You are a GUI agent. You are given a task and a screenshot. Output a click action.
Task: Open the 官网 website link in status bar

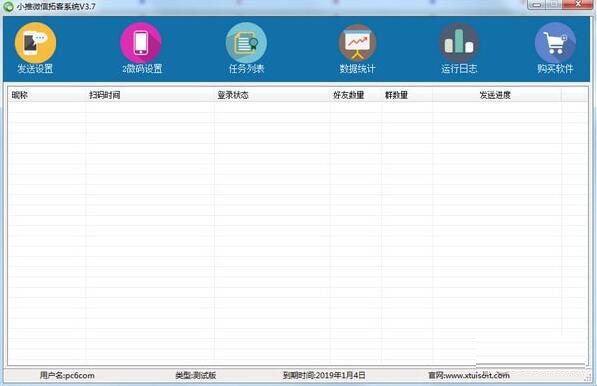[469, 375]
